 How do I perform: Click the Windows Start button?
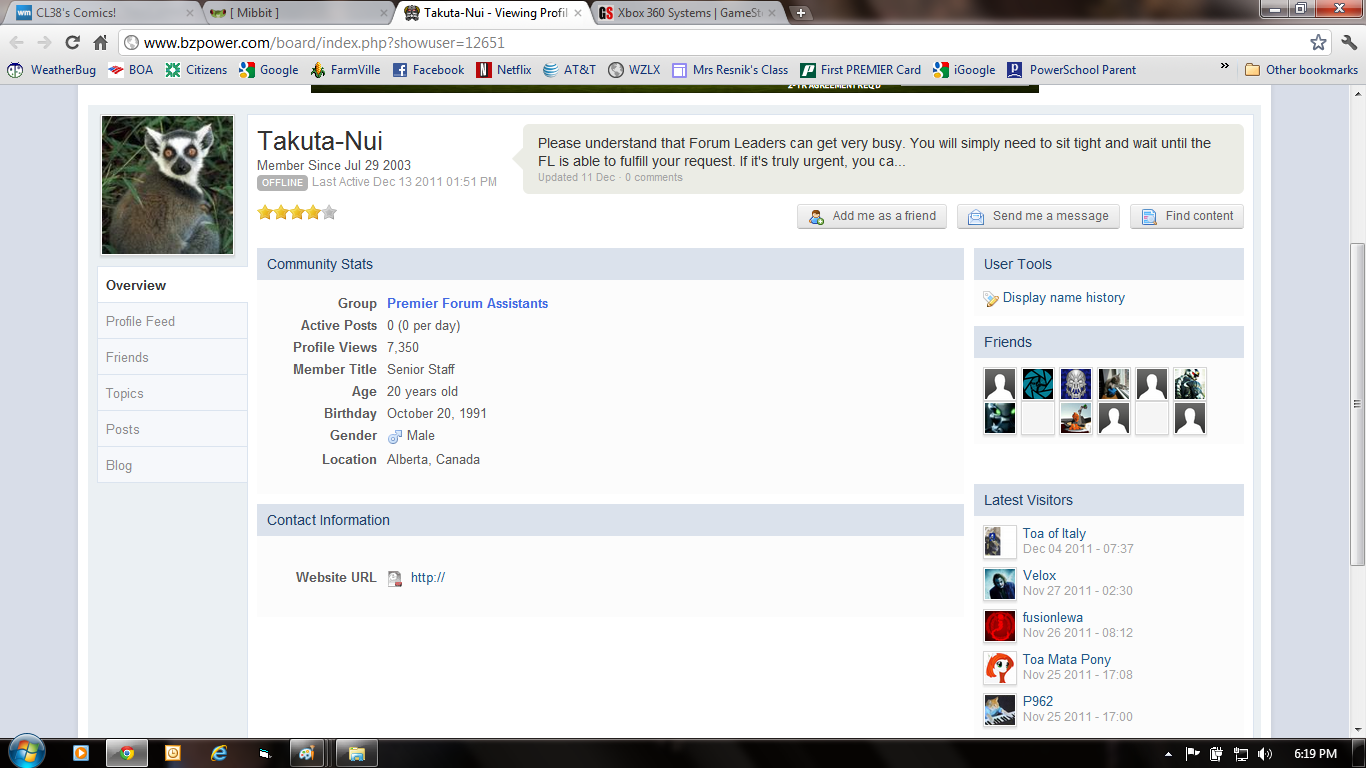(x=26, y=752)
